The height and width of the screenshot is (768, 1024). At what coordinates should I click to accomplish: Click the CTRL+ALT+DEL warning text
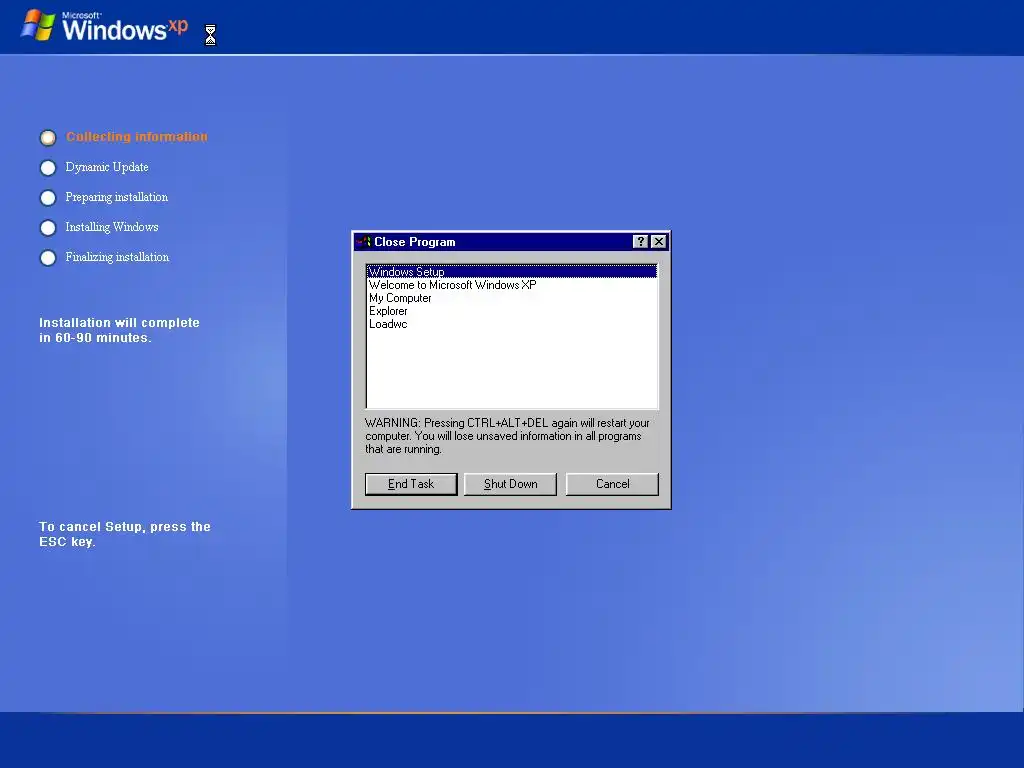507,436
